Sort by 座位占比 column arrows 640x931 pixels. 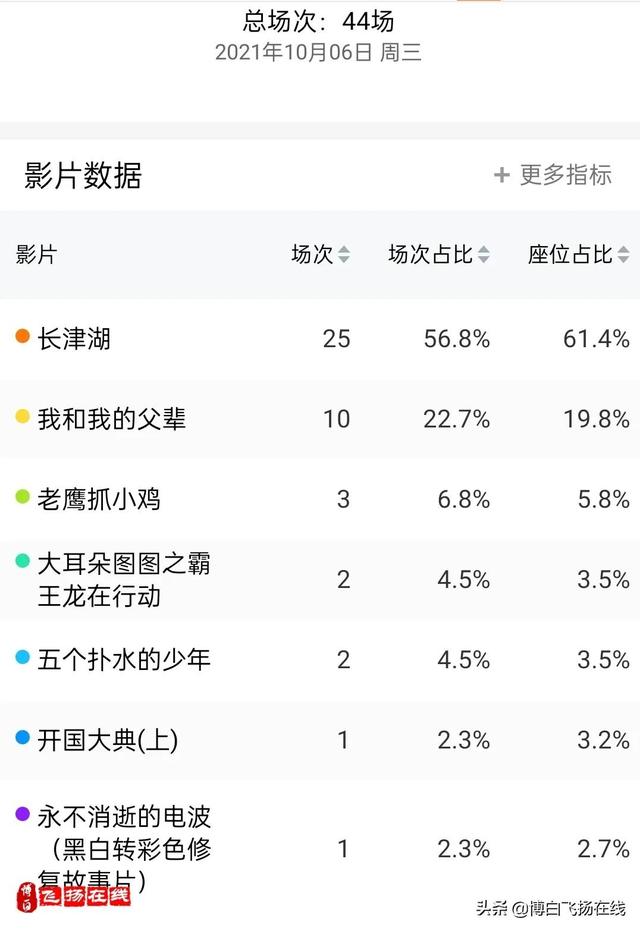click(623, 255)
